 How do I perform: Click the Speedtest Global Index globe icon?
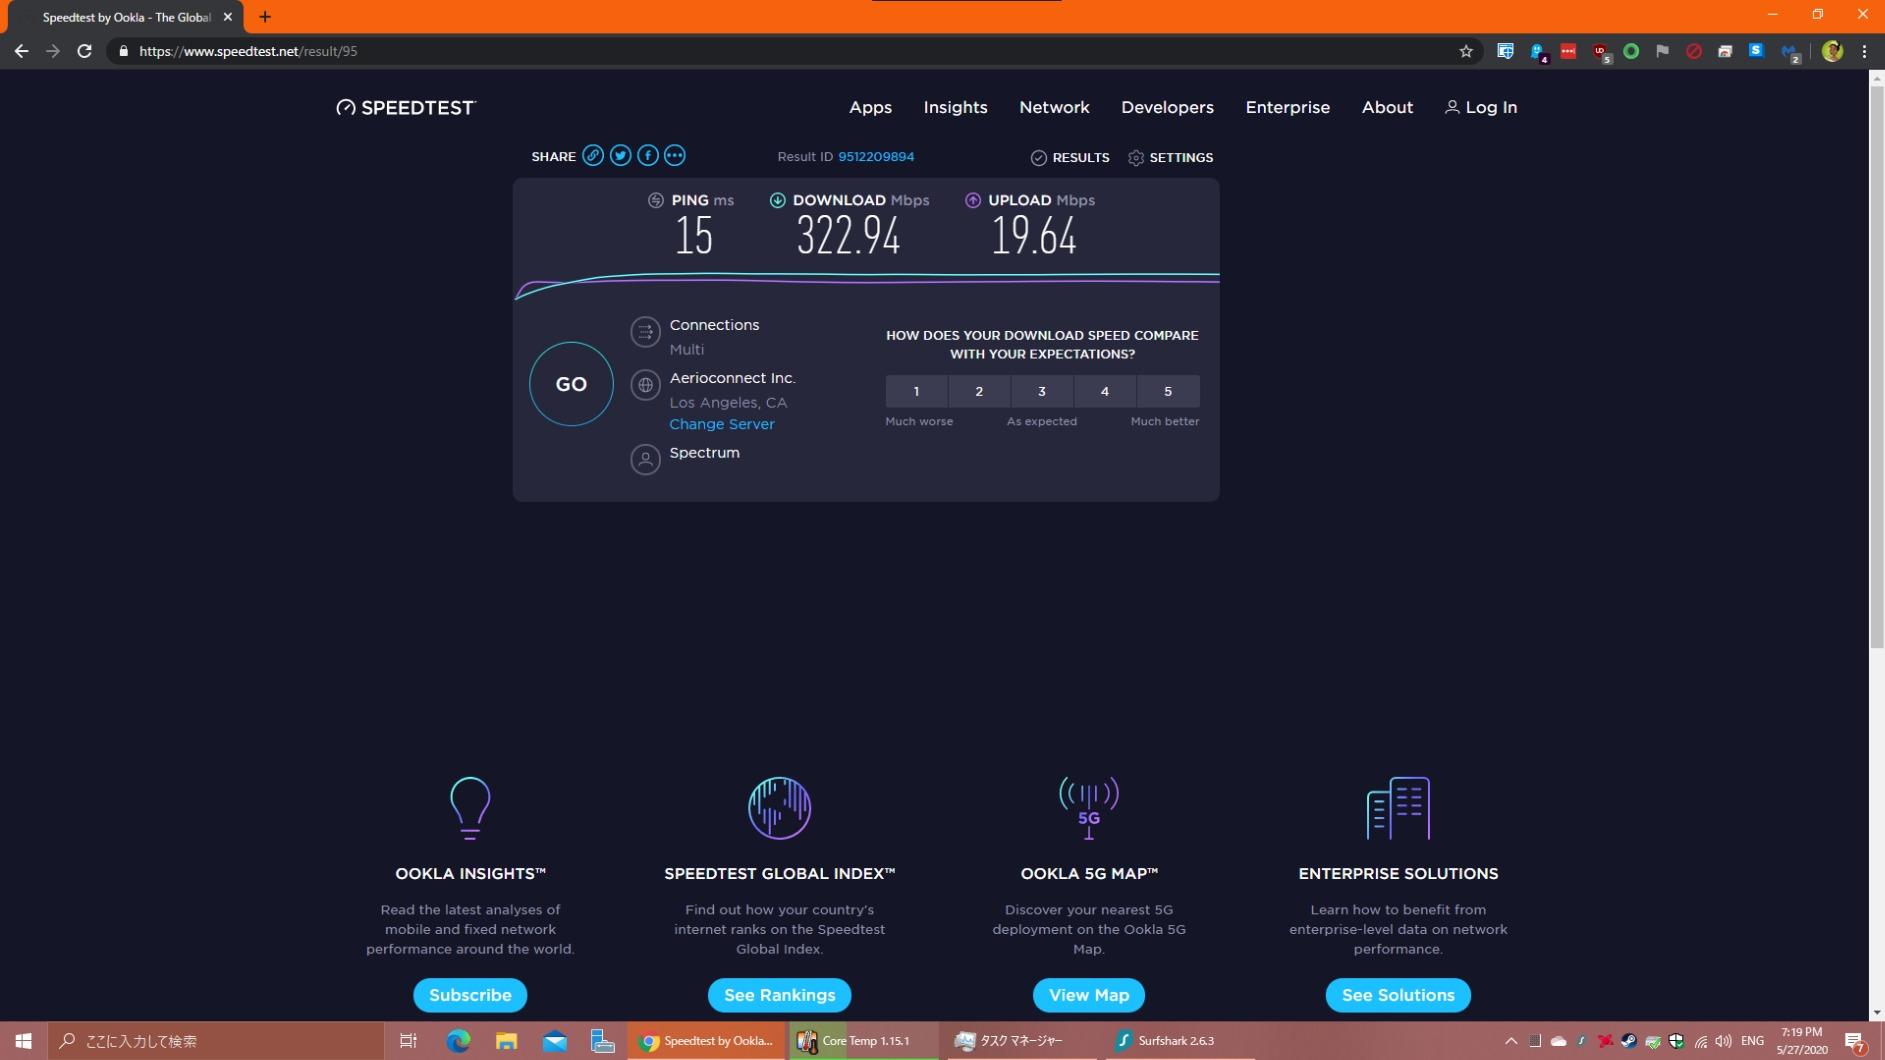pos(779,808)
